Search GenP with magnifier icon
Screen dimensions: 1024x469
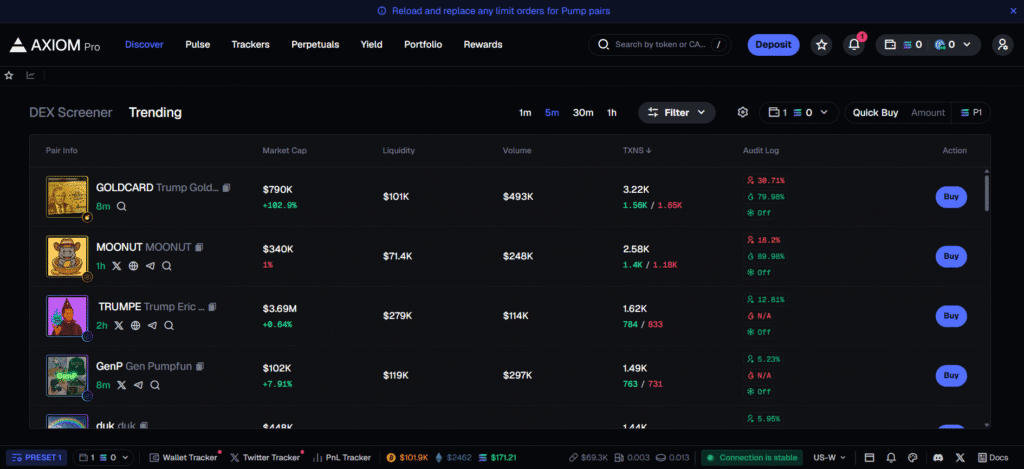pos(155,385)
